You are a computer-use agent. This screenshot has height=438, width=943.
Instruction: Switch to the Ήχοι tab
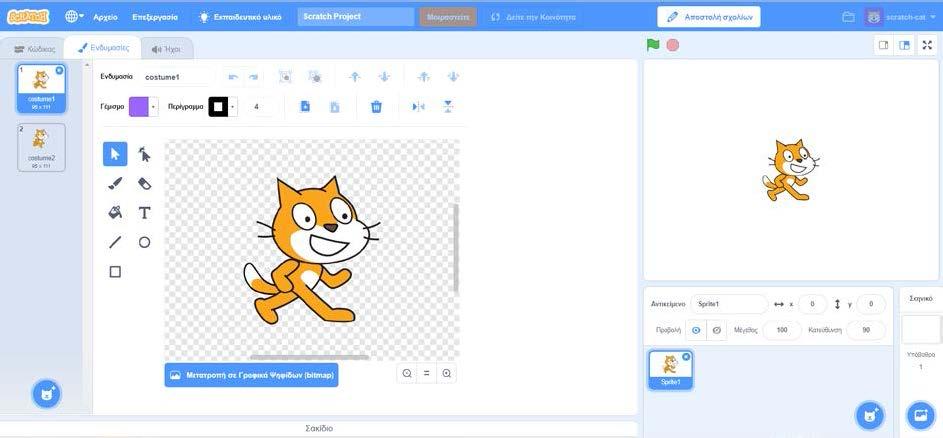click(167, 49)
